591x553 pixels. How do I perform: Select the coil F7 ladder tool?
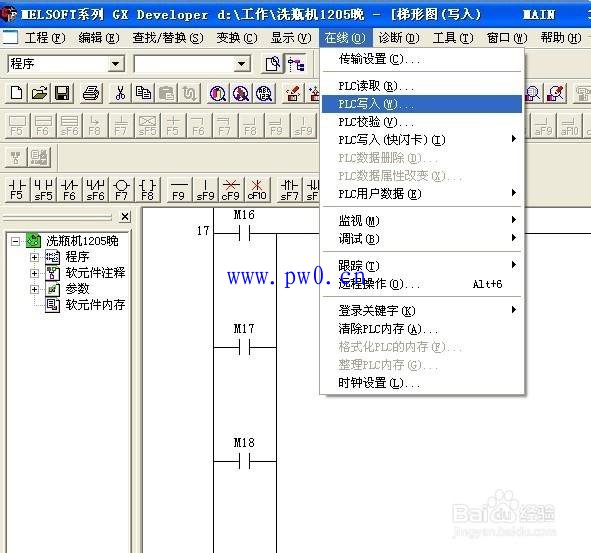click(121, 190)
